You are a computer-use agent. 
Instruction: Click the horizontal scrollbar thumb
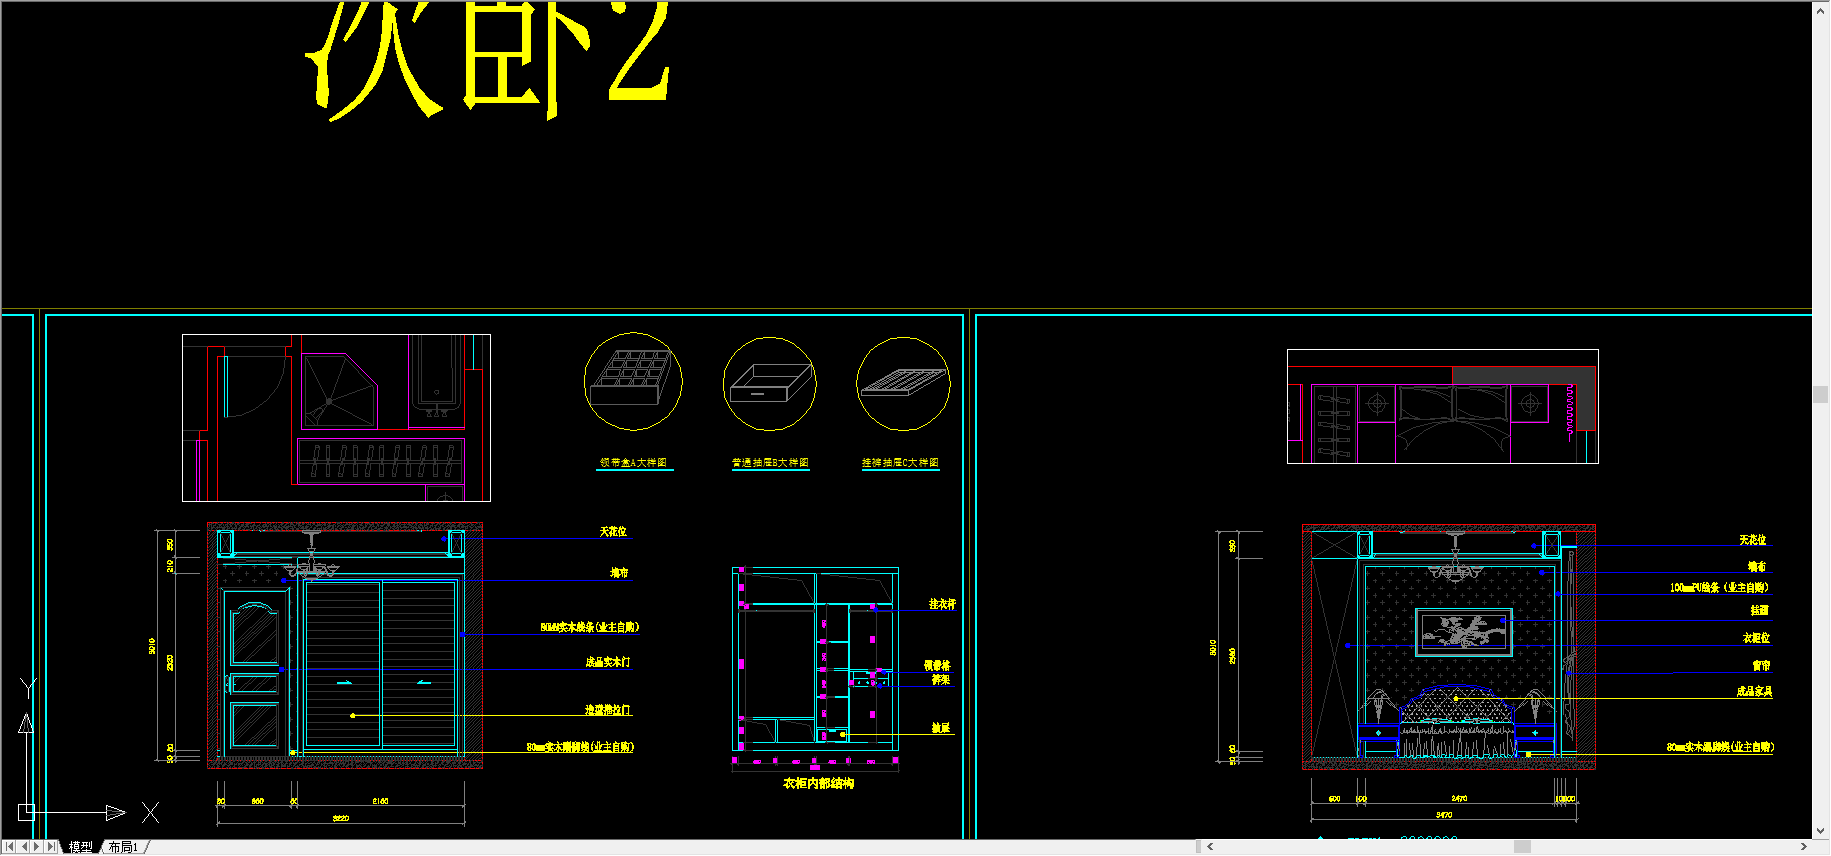point(1522,847)
